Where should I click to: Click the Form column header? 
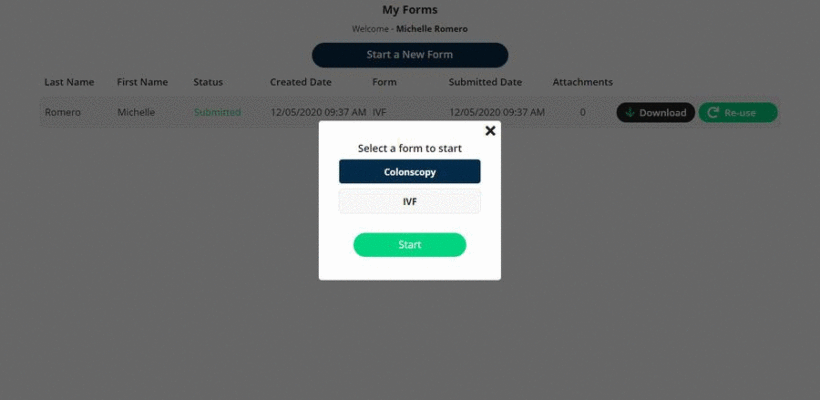(384, 82)
